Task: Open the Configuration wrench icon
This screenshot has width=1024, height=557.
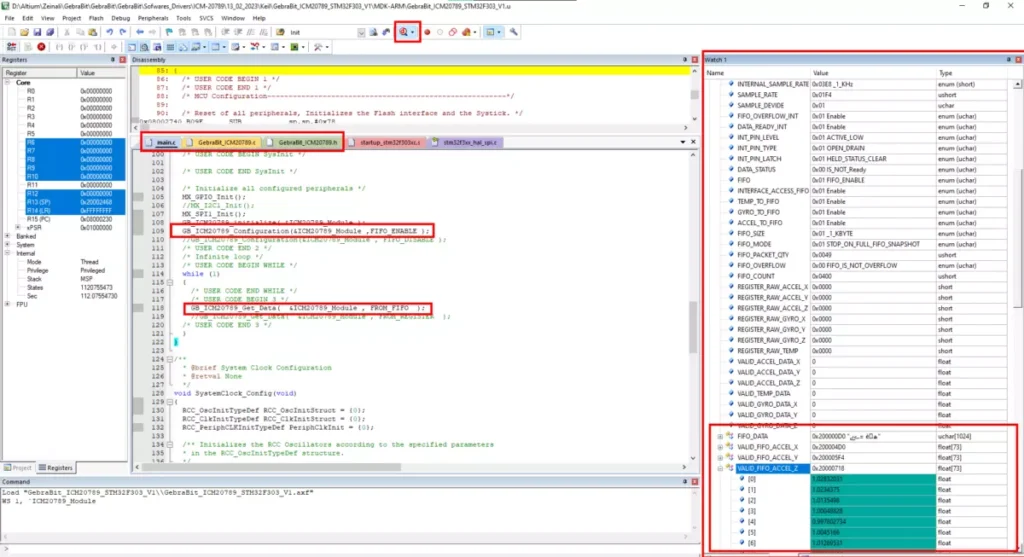Action: coord(514,32)
